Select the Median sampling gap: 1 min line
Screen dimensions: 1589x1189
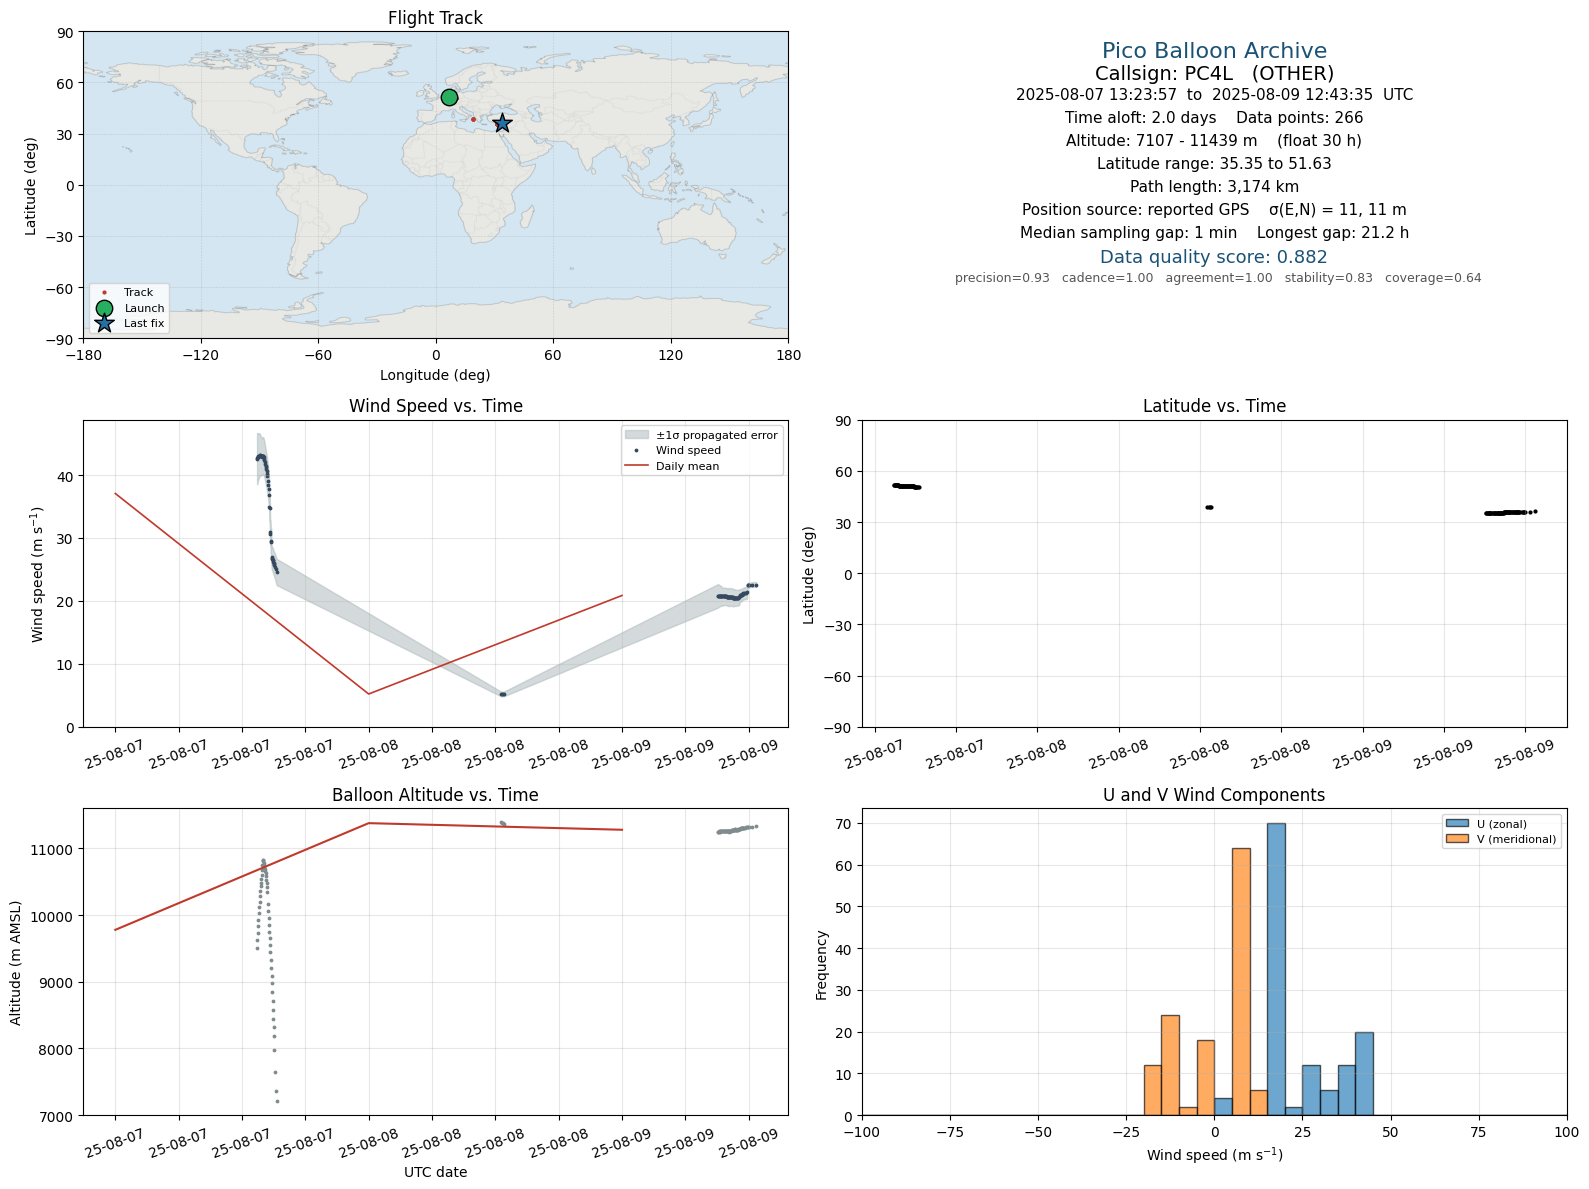coord(1214,233)
